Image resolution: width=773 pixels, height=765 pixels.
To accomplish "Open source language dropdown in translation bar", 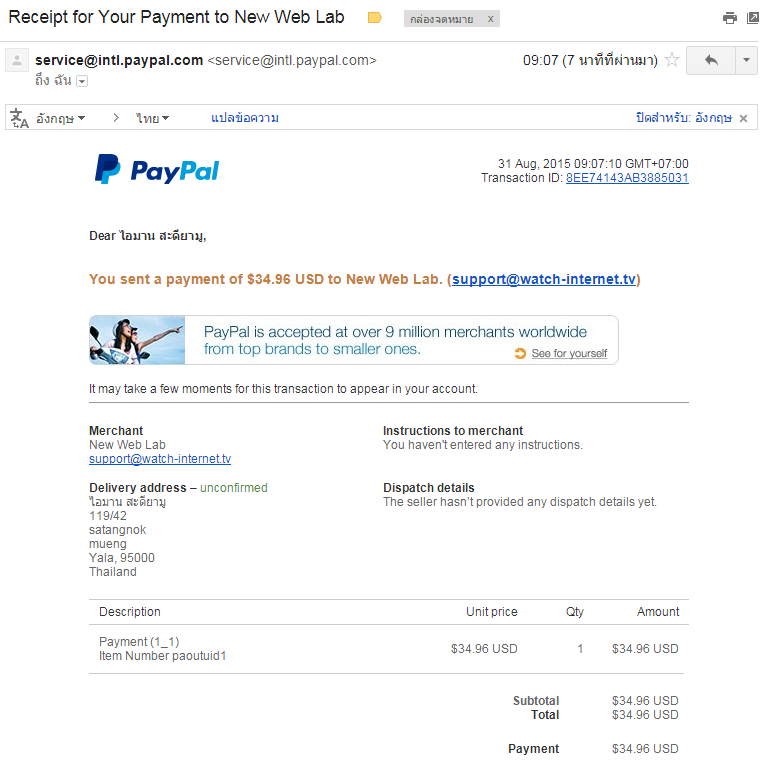I will click(60, 118).
